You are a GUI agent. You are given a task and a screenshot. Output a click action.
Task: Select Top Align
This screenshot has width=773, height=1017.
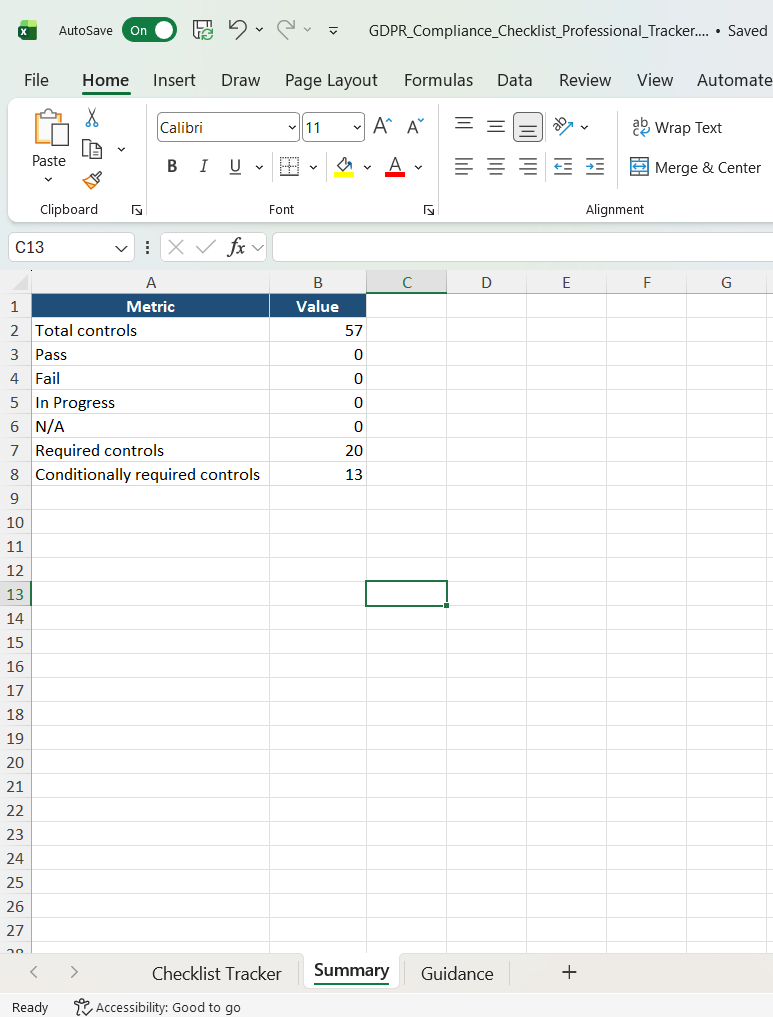[464, 126]
